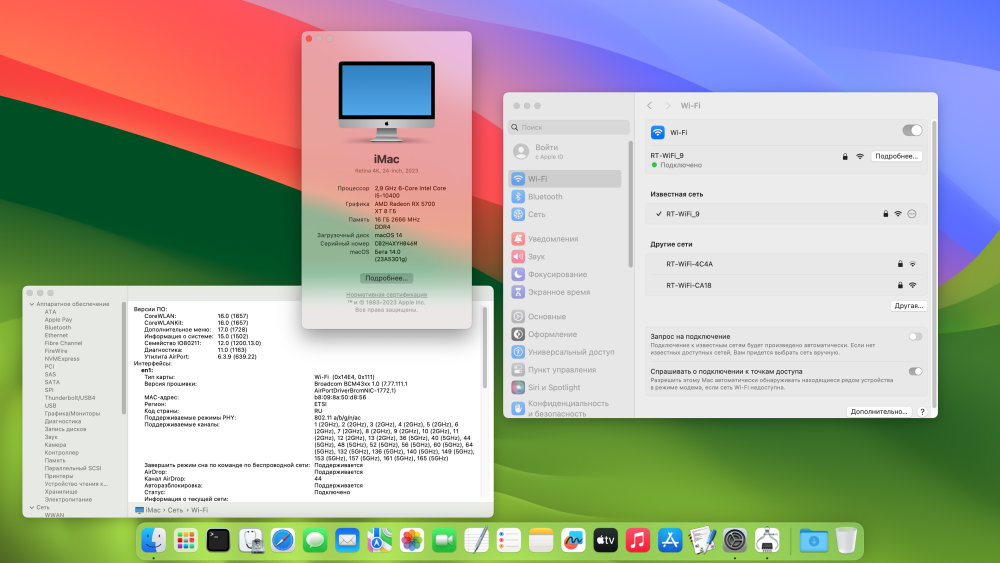Launch Terminal from the Dock
Image resolution: width=1000 pixels, height=563 pixels.
coord(218,541)
